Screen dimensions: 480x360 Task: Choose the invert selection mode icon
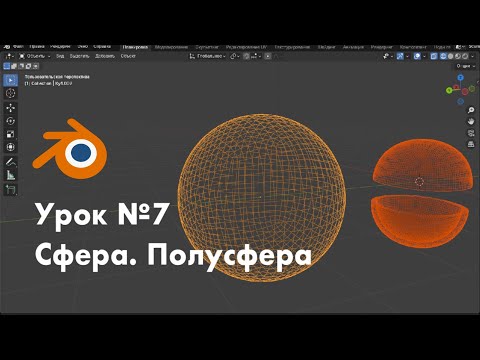(x=28, y=66)
